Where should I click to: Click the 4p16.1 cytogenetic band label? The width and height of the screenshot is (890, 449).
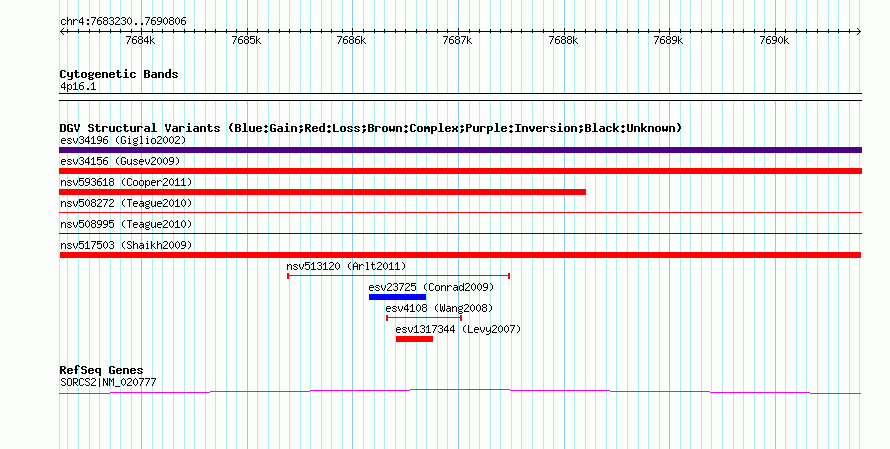pyautogui.click(x=78, y=87)
